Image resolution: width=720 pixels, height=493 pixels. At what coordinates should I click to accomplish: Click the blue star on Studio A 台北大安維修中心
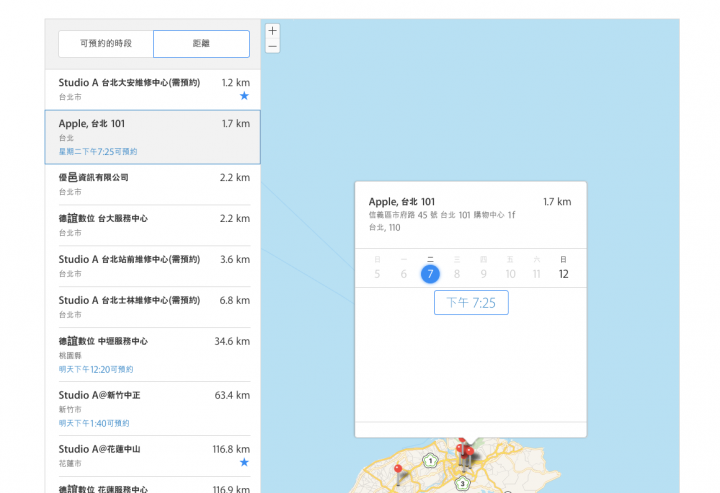(244, 96)
